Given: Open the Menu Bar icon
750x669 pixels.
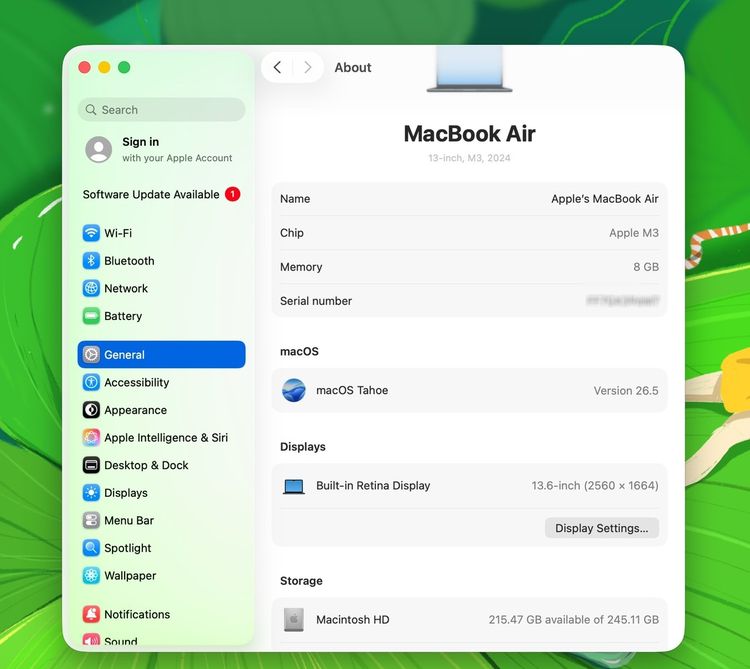Looking at the screenshot, I should (91, 520).
